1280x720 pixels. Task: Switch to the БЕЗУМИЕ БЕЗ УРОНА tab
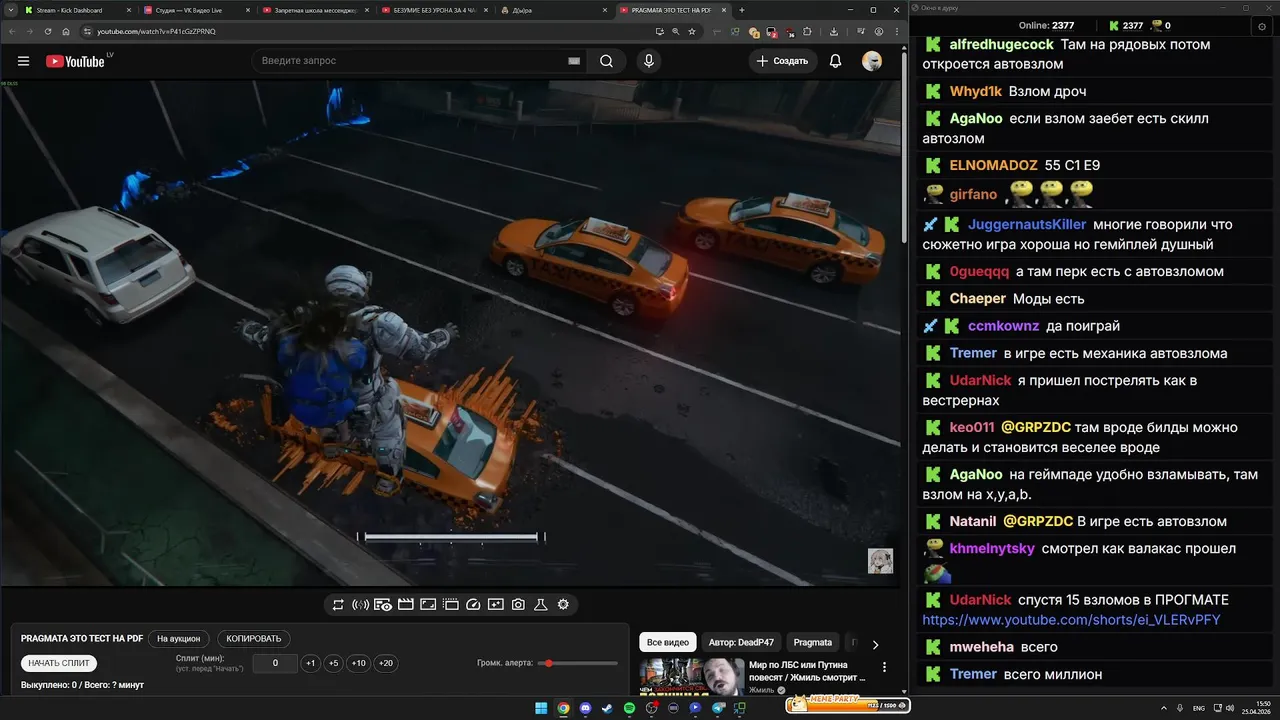pos(433,10)
